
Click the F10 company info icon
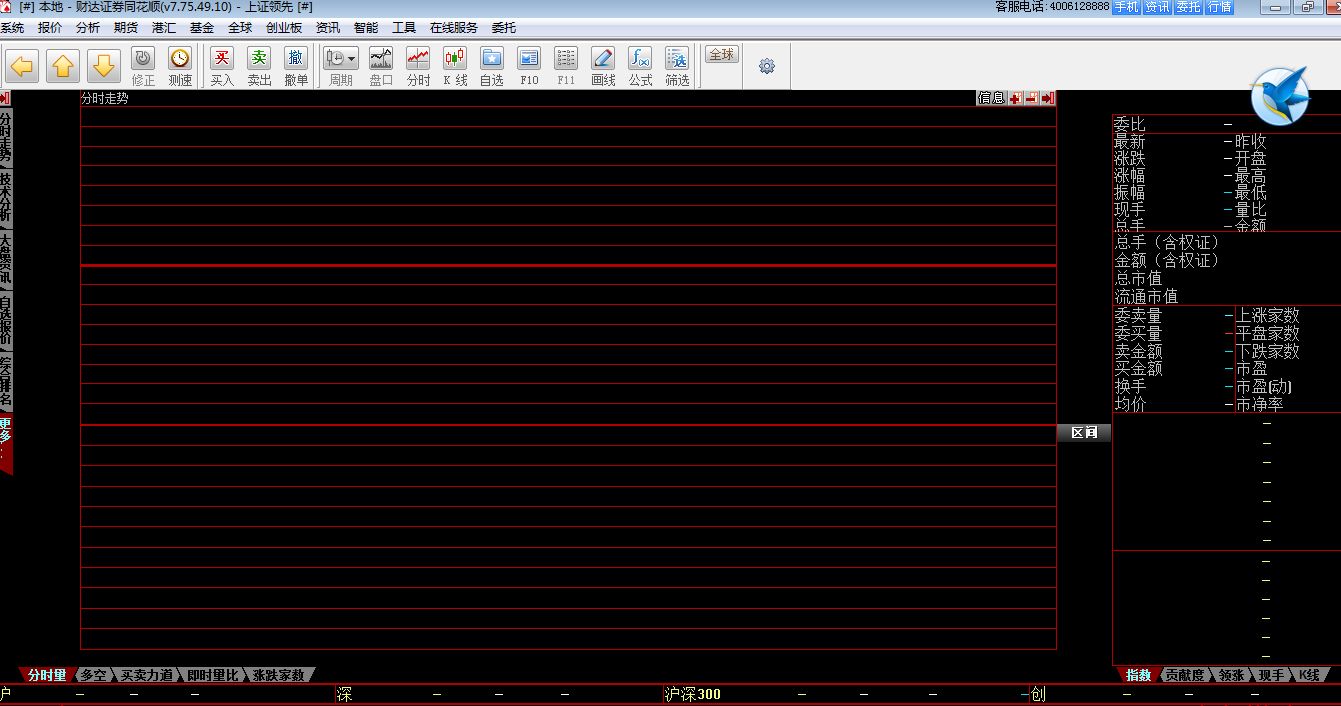[529, 67]
